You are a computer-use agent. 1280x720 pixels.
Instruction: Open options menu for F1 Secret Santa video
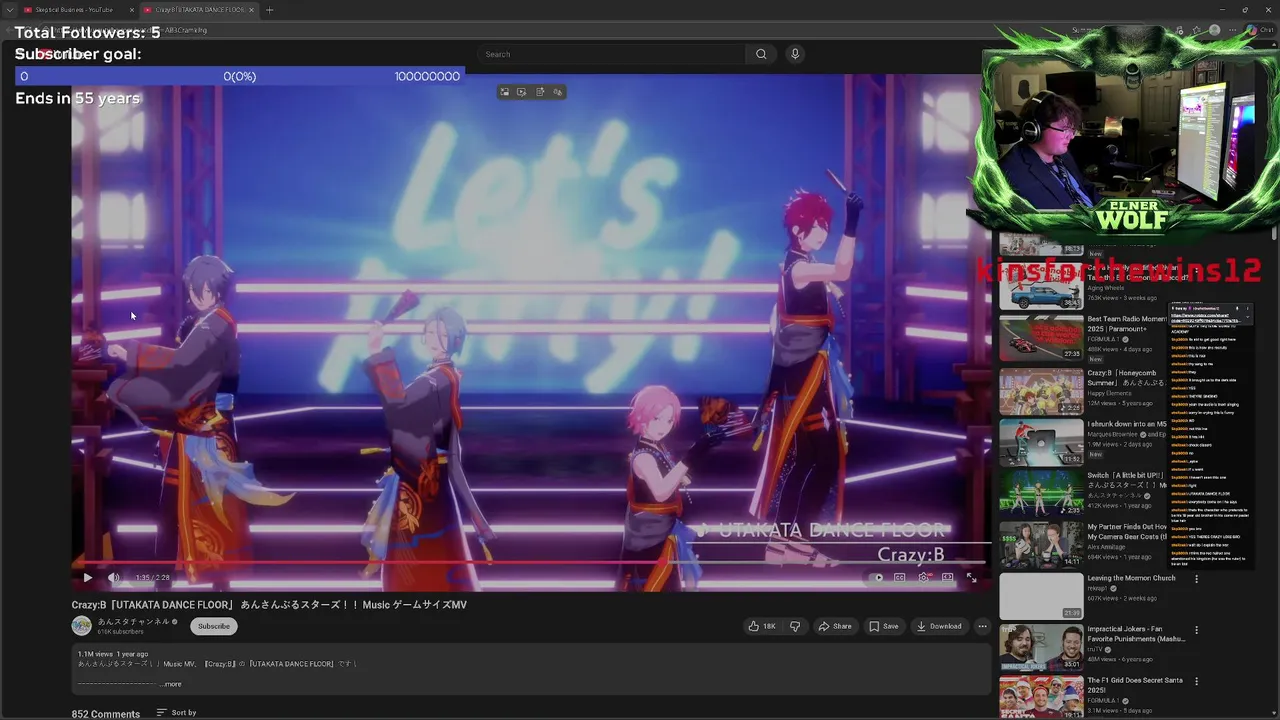(1196, 681)
